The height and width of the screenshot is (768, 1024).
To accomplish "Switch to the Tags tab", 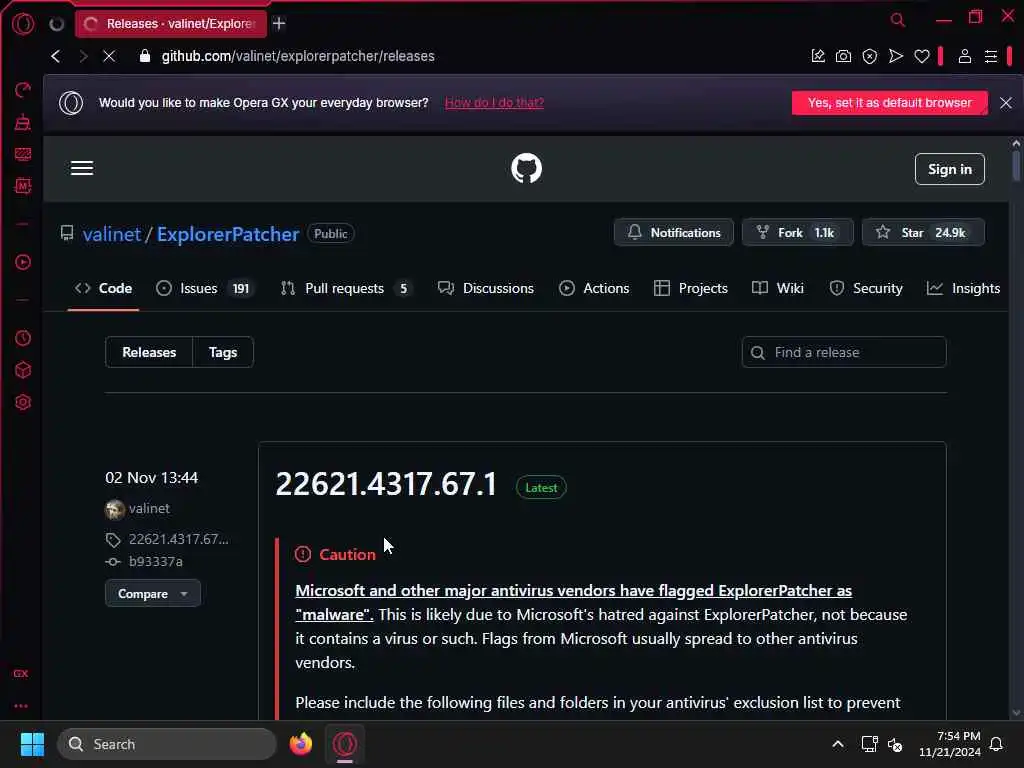I will point(223,352).
